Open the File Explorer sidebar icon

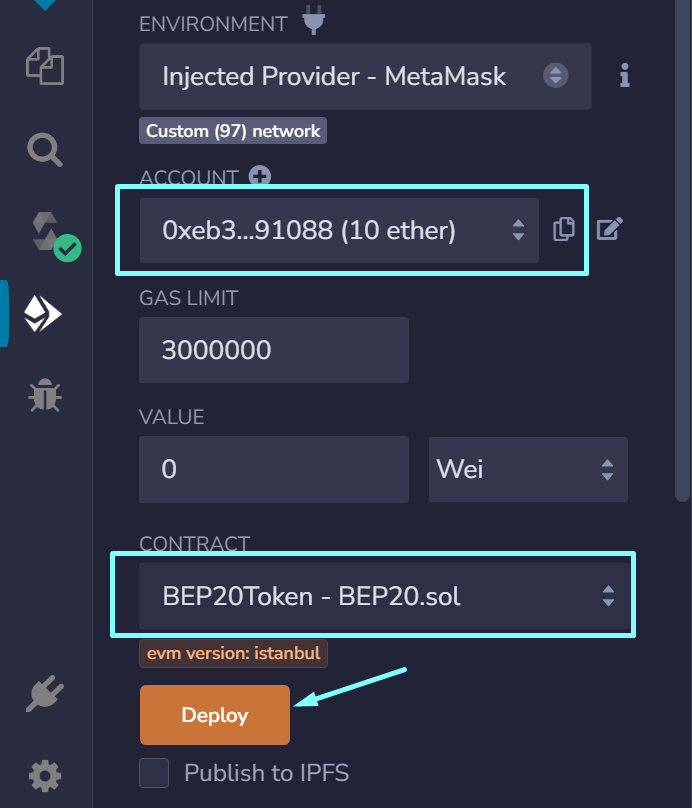coord(45,66)
